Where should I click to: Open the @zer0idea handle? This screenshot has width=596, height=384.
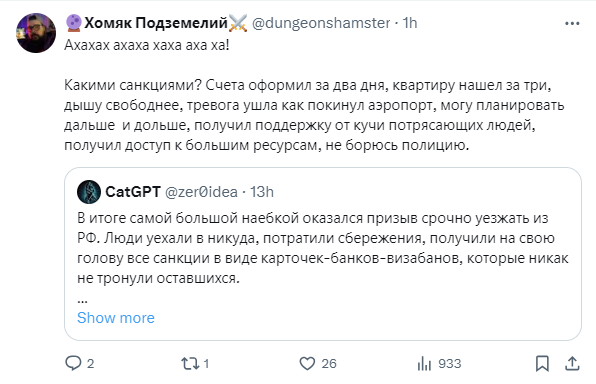click(x=201, y=192)
